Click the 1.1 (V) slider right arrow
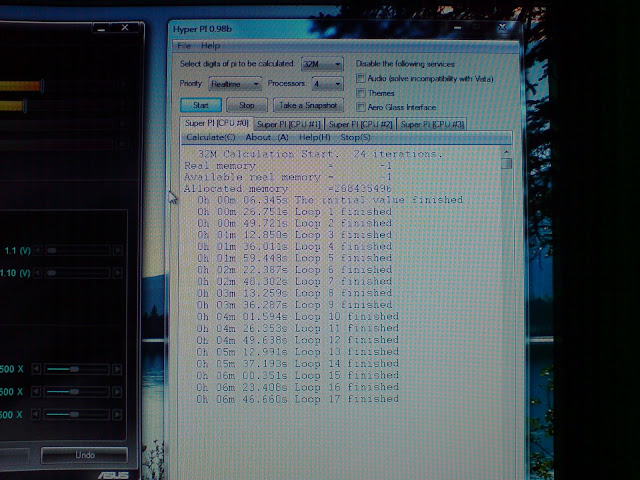The image size is (640, 480). coord(118,250)
